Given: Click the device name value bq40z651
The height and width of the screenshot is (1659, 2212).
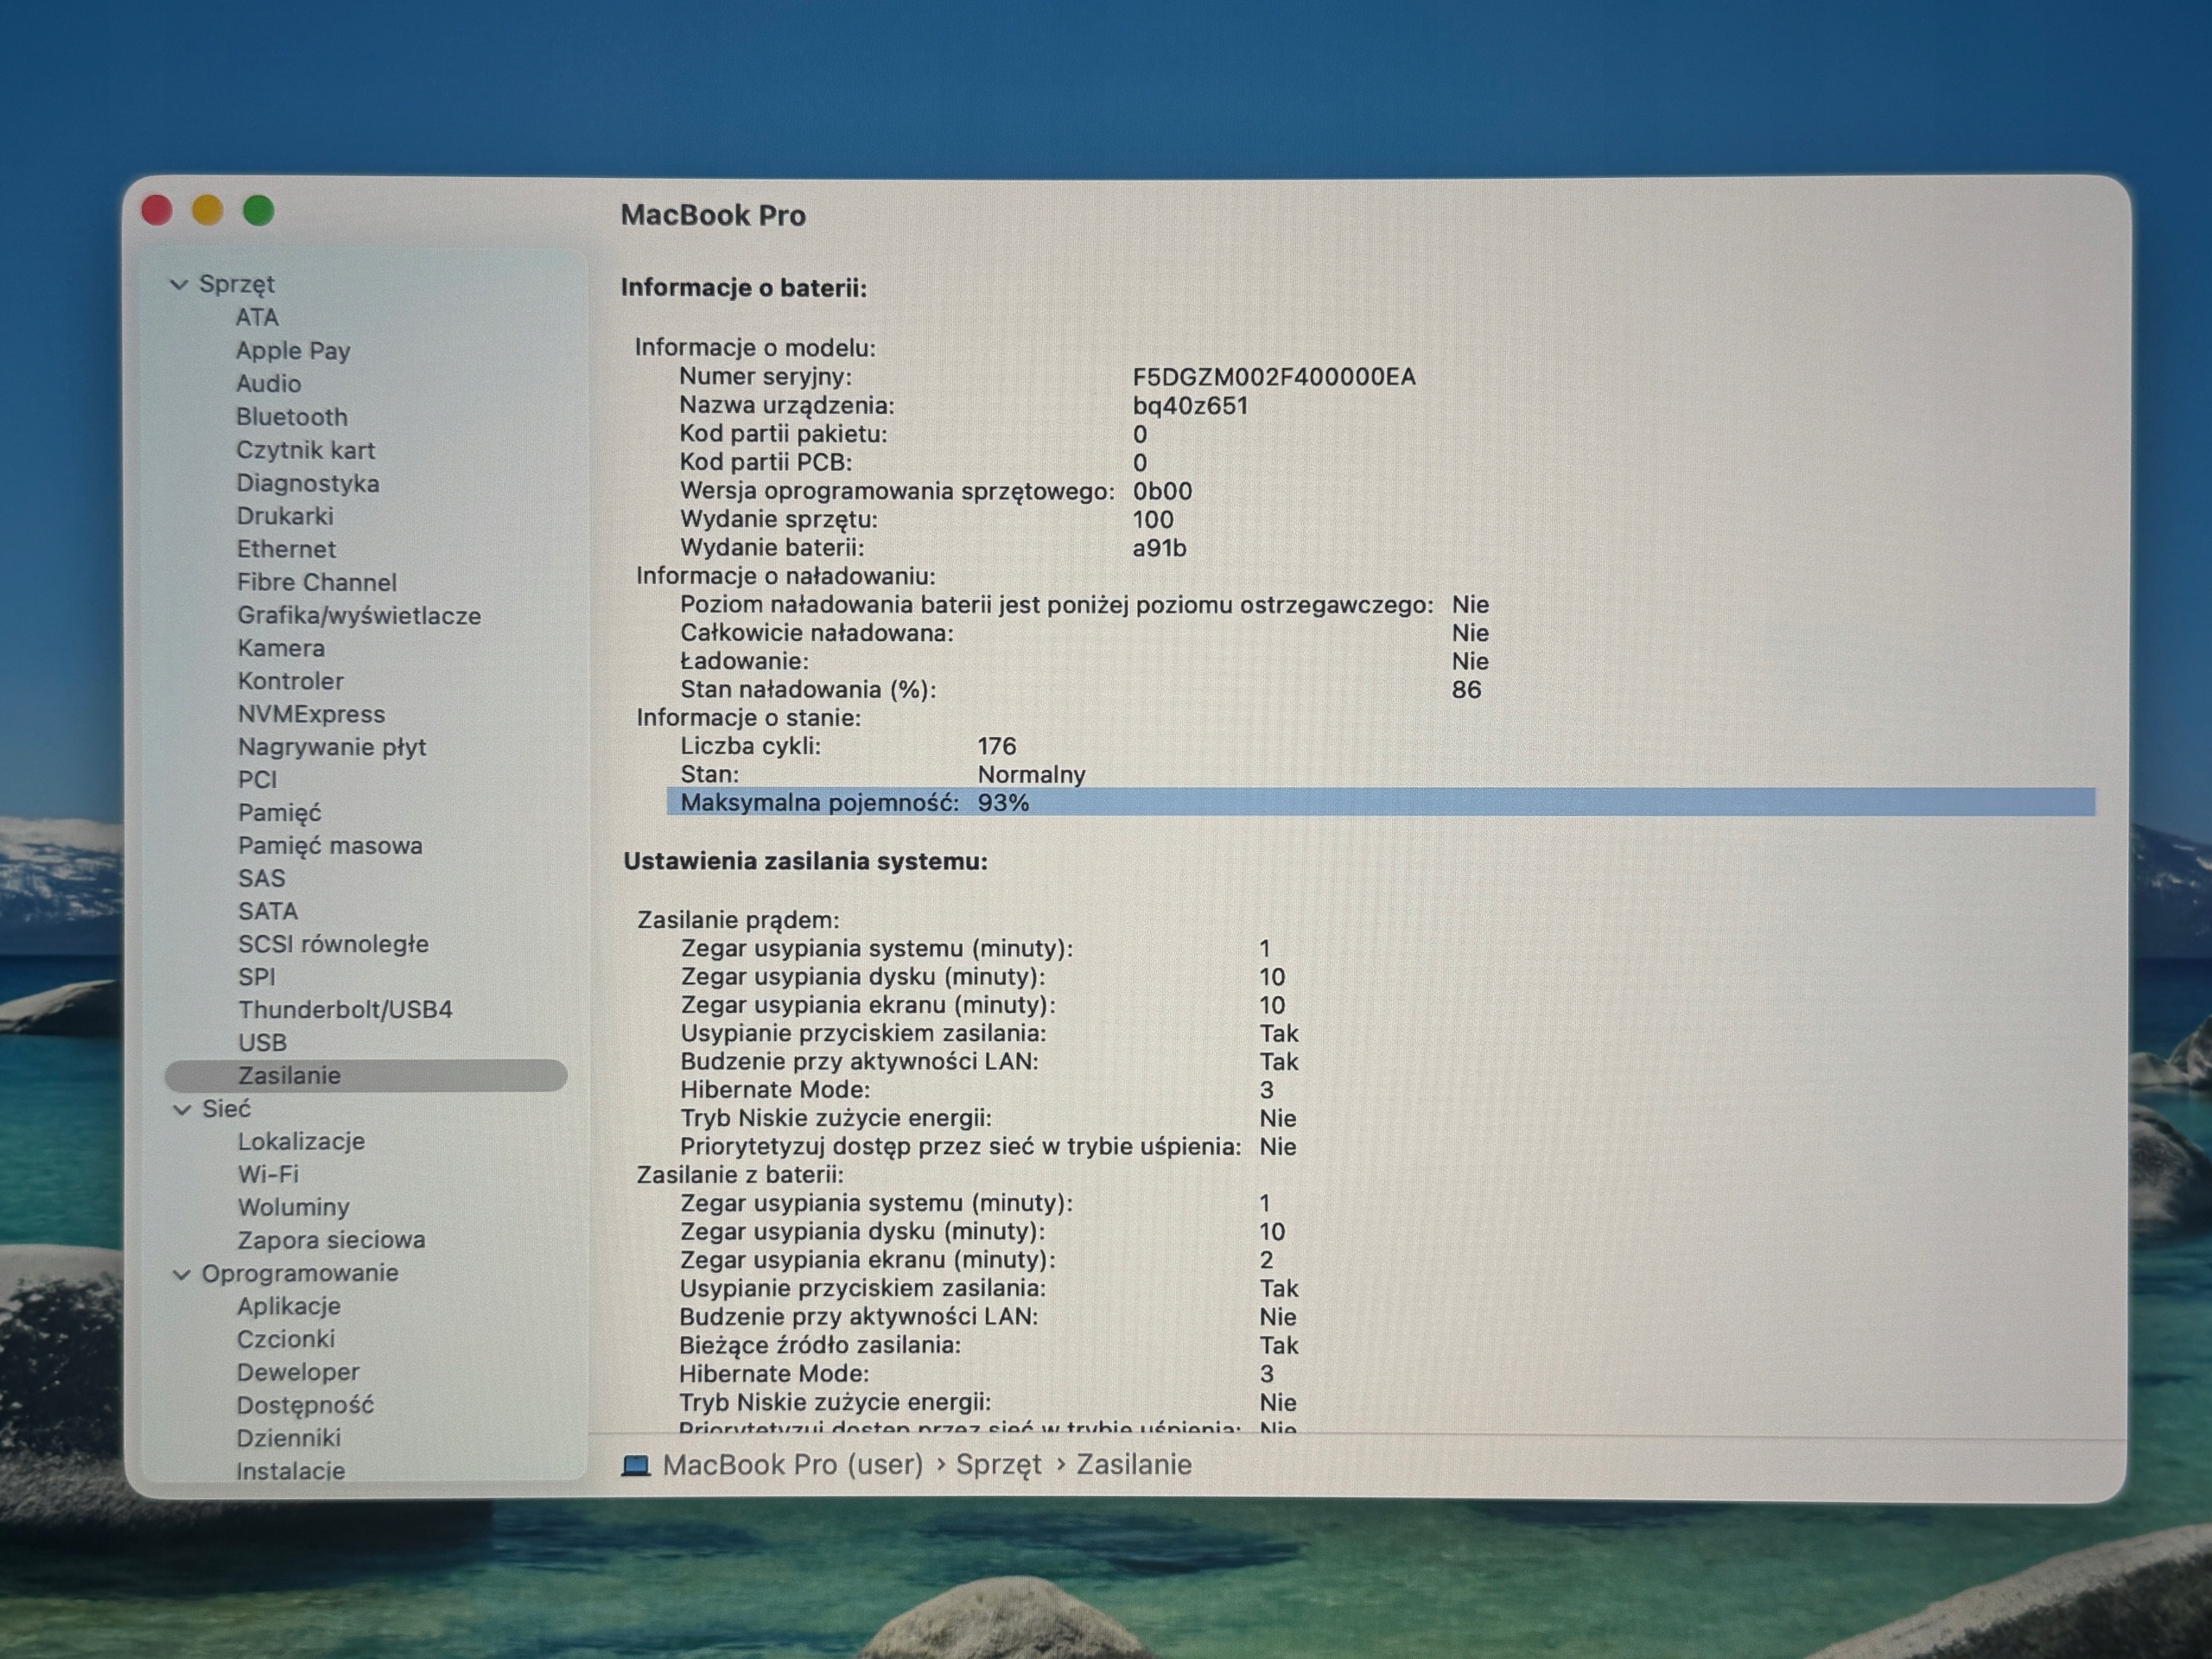Looking at the screenshot, I should pyautogui.click(x=1190, y=406).
